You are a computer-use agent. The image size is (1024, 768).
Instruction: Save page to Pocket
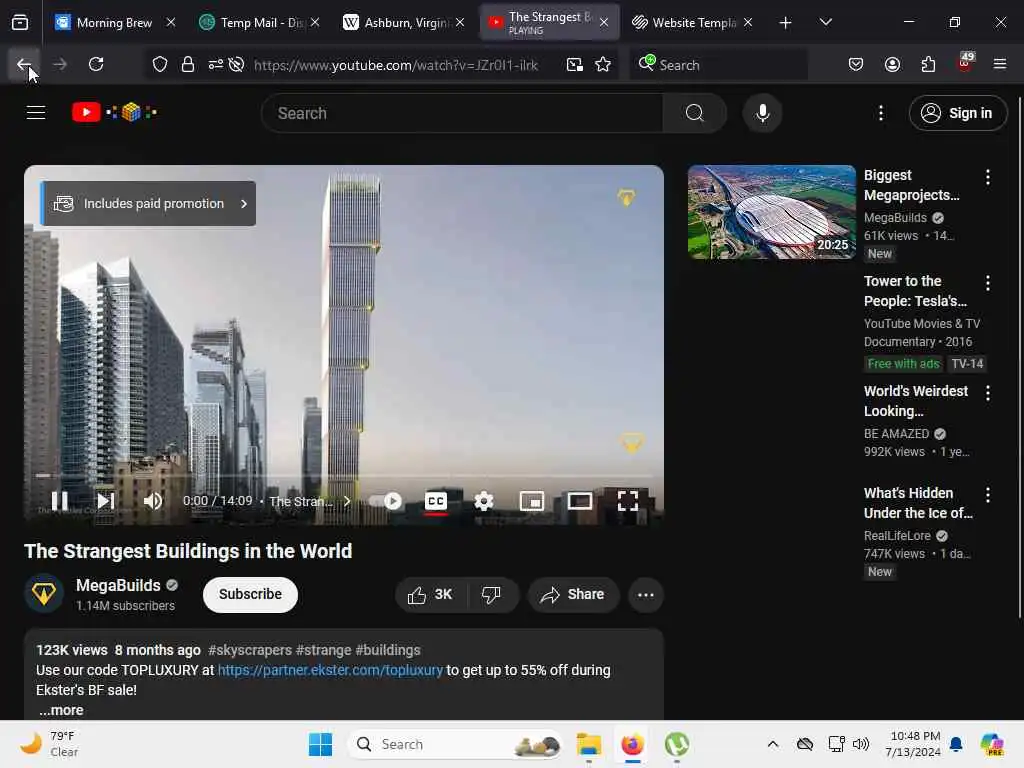point(856,64)
